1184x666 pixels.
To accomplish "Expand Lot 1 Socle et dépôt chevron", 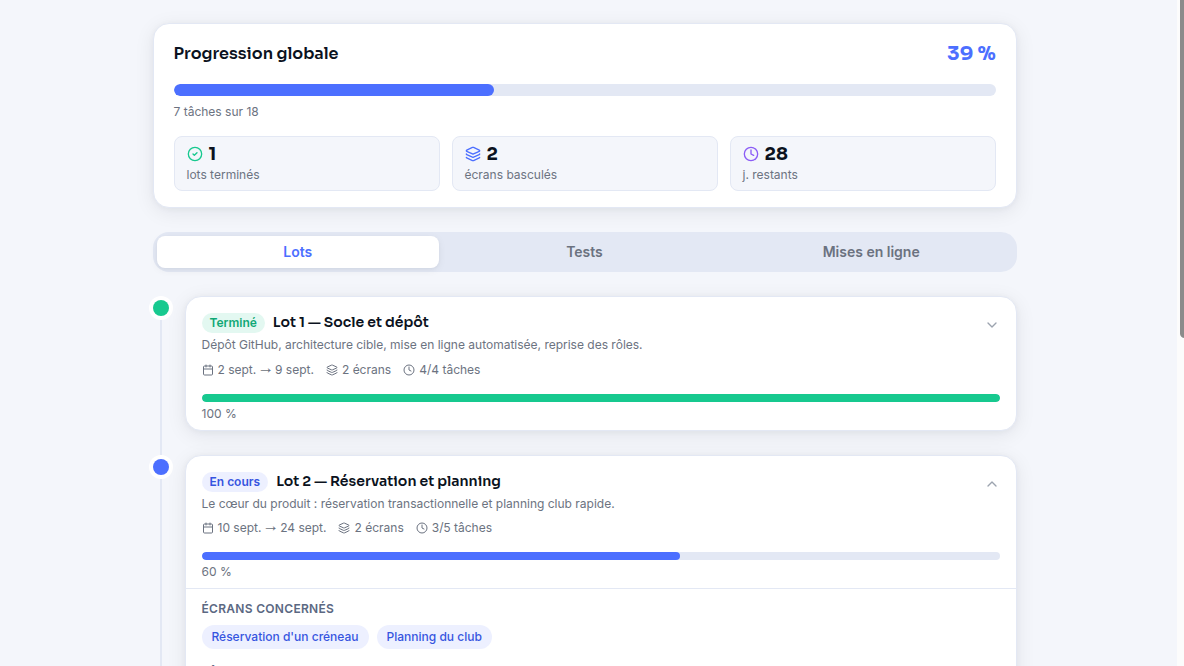I will click(991, 325).
